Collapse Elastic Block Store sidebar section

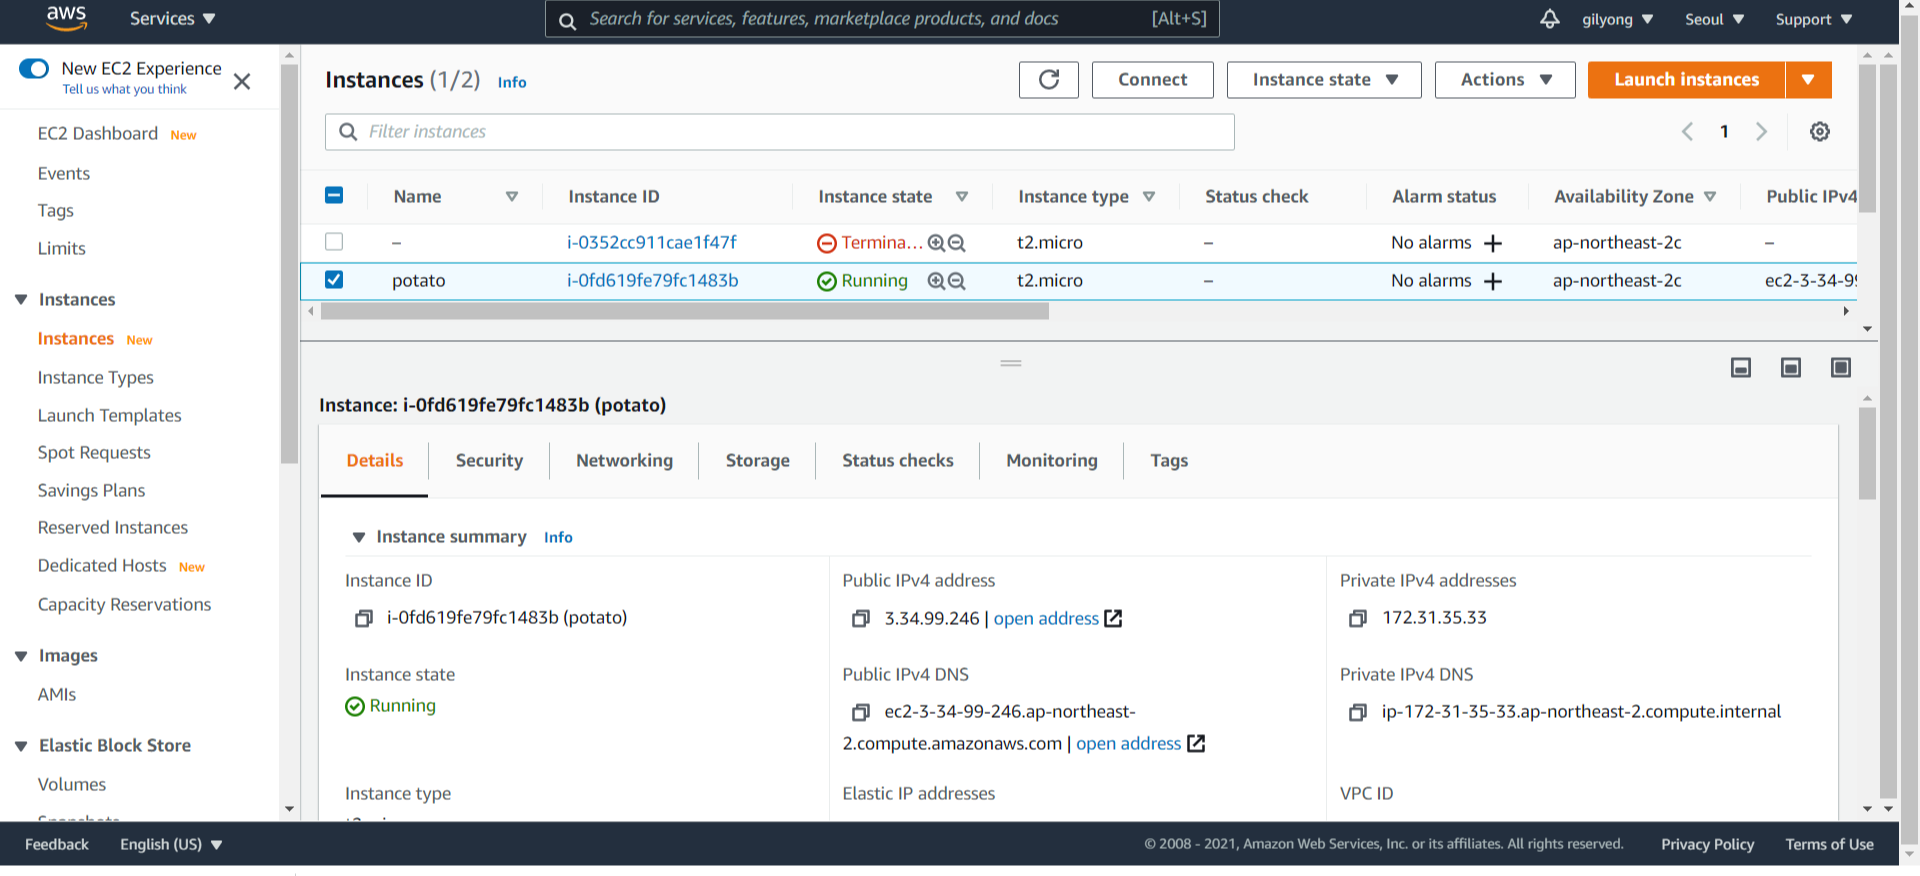(21, 746)
